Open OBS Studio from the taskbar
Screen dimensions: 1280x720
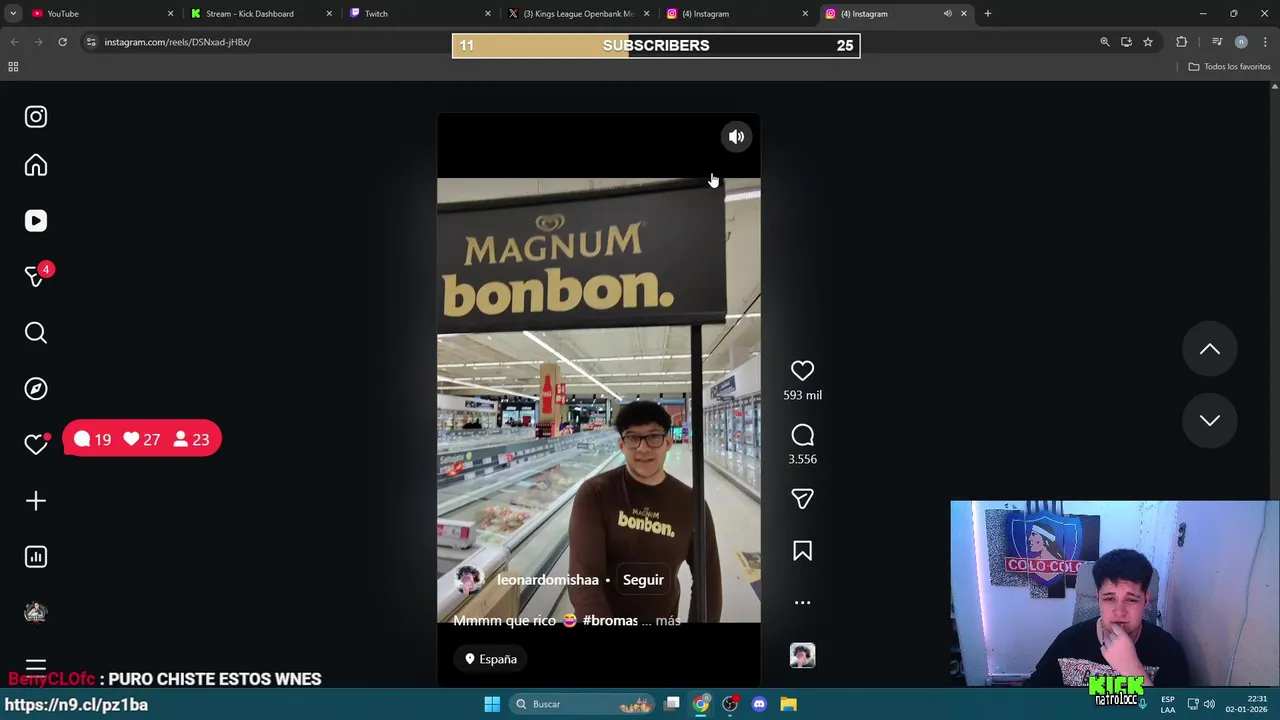pos(730,704)
